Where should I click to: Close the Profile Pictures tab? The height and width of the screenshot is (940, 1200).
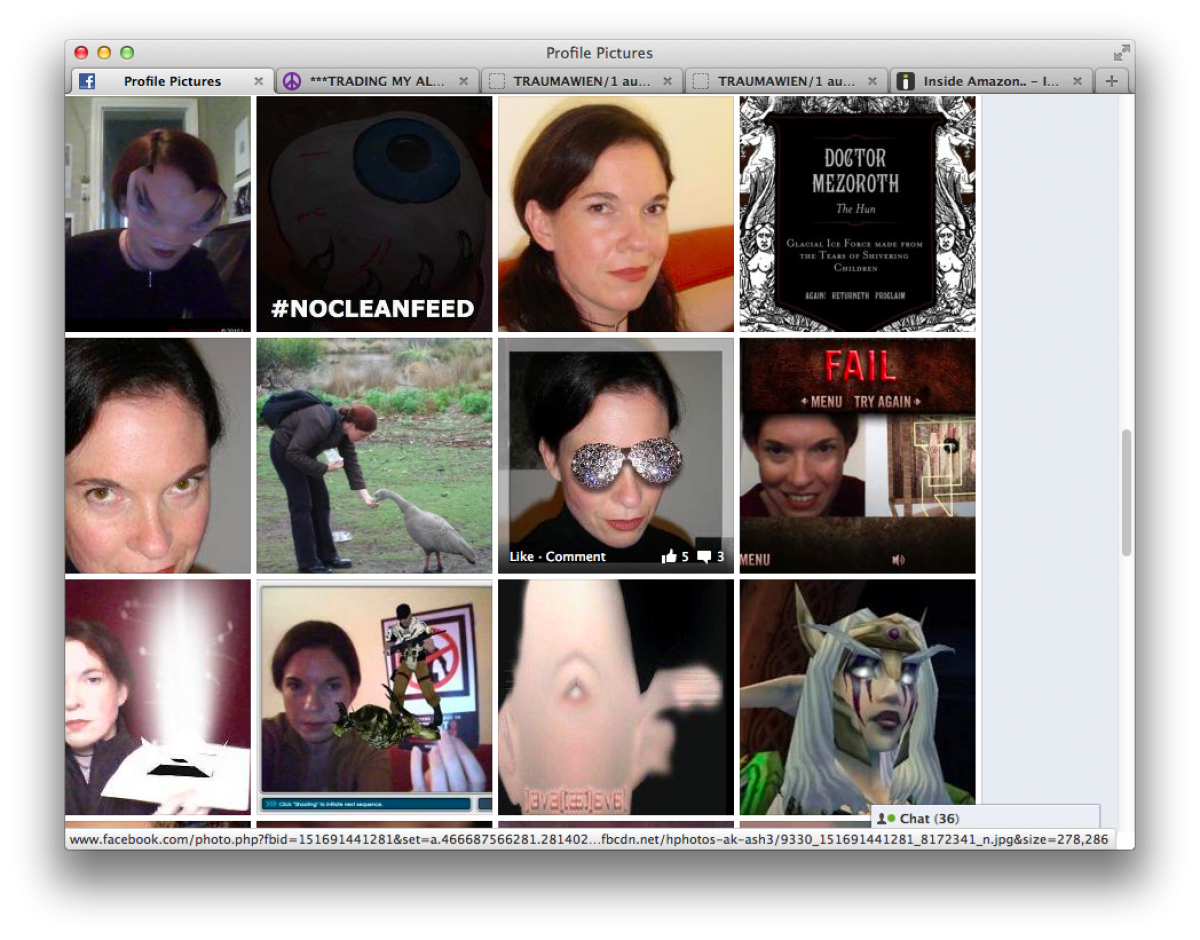pos(259,81)
